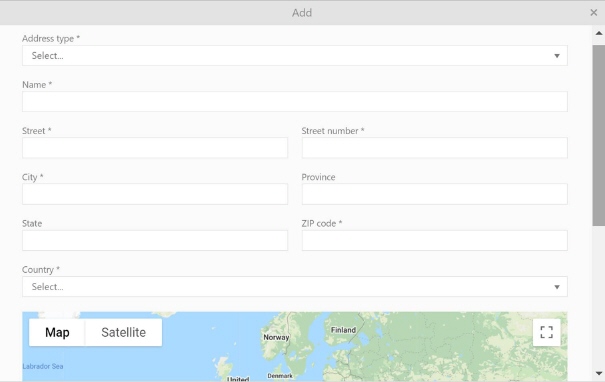
Task: Close the Add dialog
Action: (x=593, y=13)
